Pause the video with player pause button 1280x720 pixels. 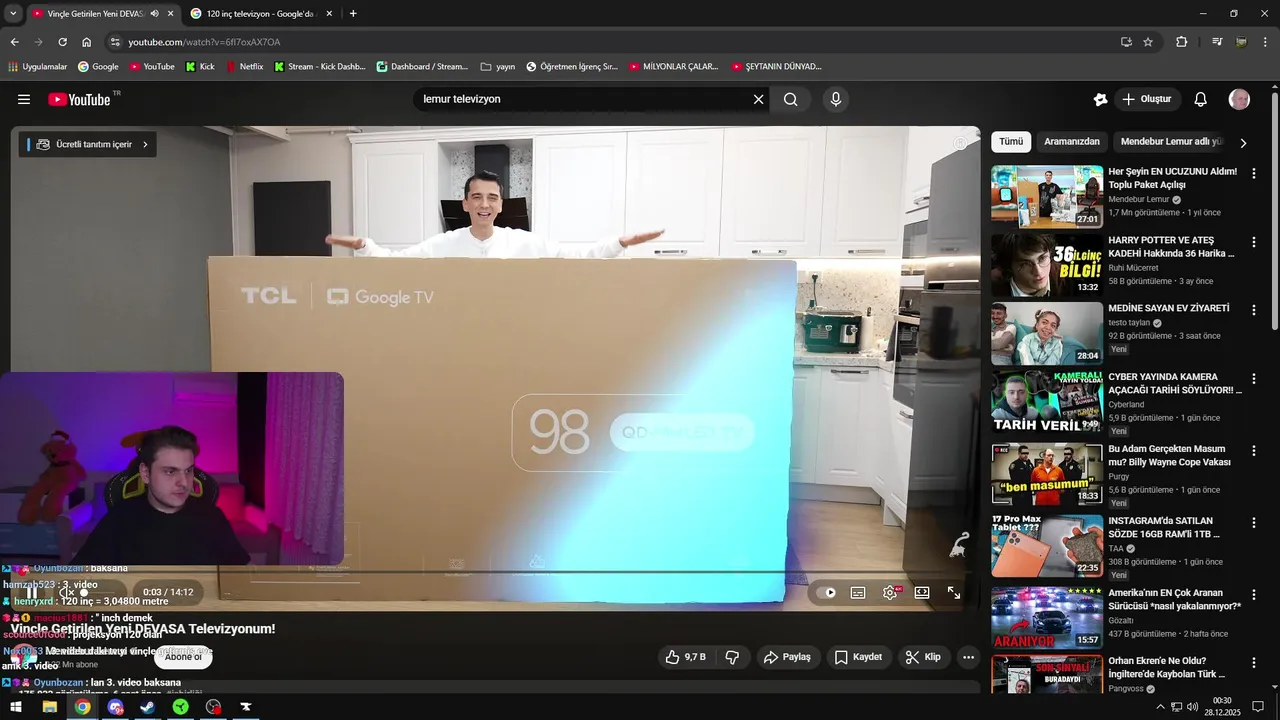point(32,592)
